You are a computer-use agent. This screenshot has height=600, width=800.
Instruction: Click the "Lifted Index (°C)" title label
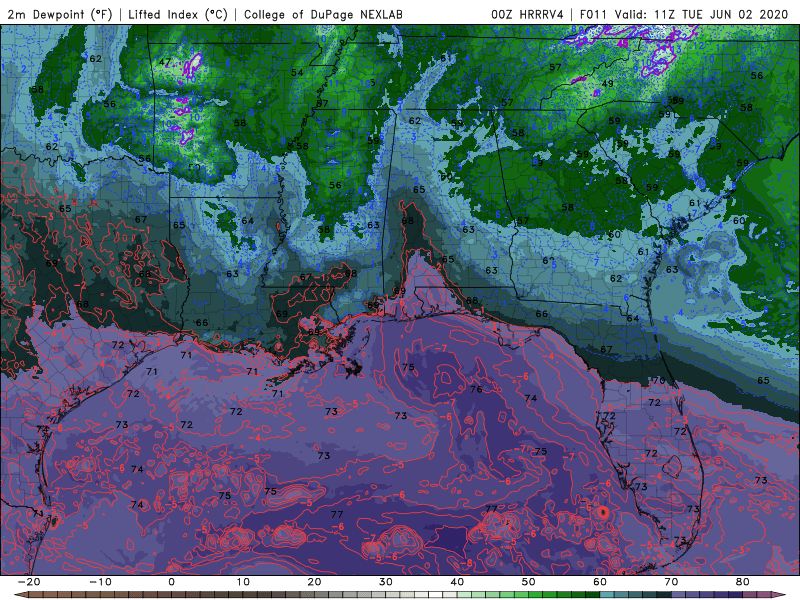pos(178,14)
